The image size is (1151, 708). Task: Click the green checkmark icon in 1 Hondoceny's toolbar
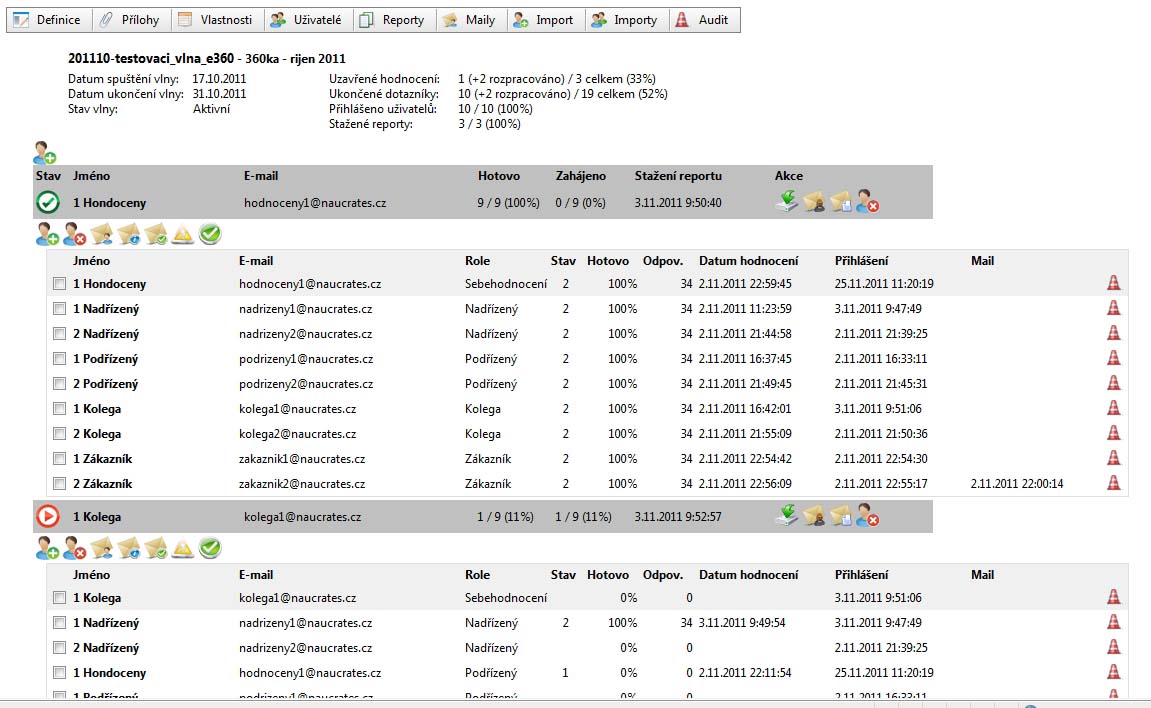click(209, 235)
